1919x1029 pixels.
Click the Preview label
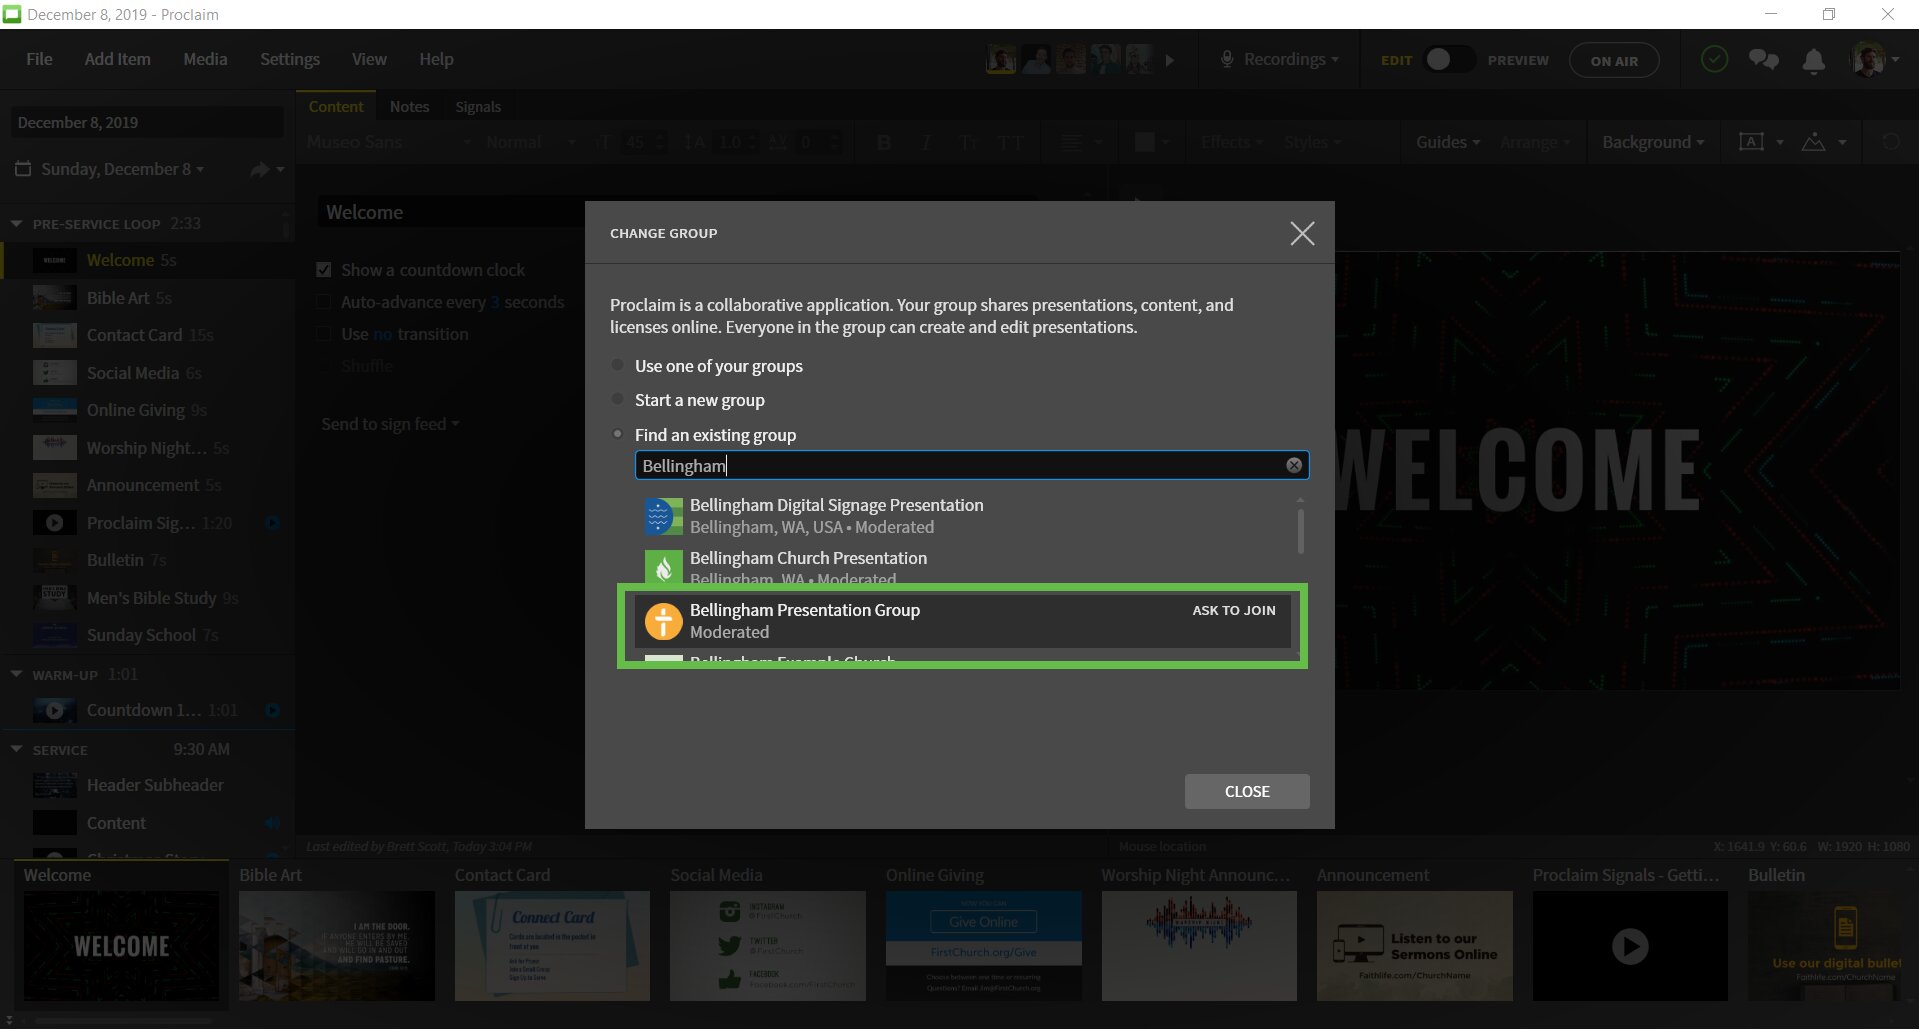1518,60
